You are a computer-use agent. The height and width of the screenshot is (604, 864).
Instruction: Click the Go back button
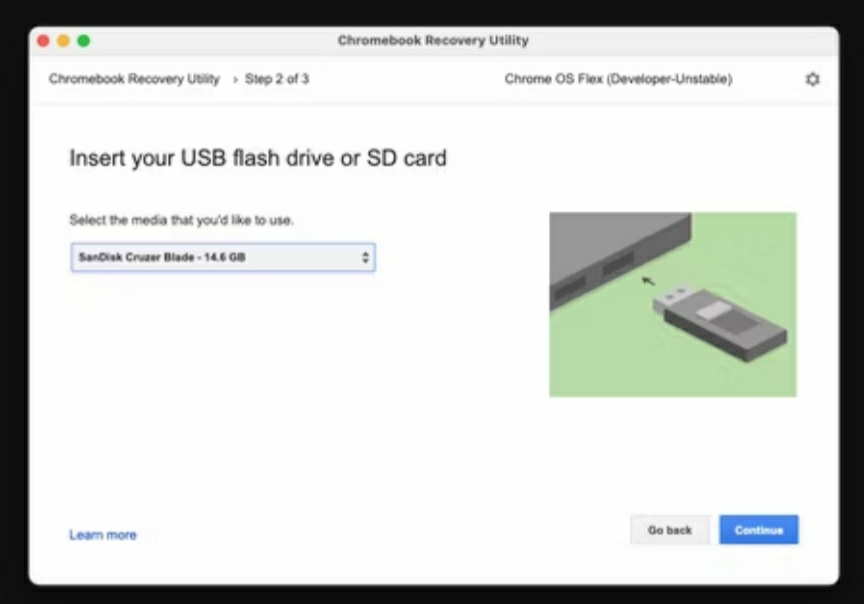(669, 530)
